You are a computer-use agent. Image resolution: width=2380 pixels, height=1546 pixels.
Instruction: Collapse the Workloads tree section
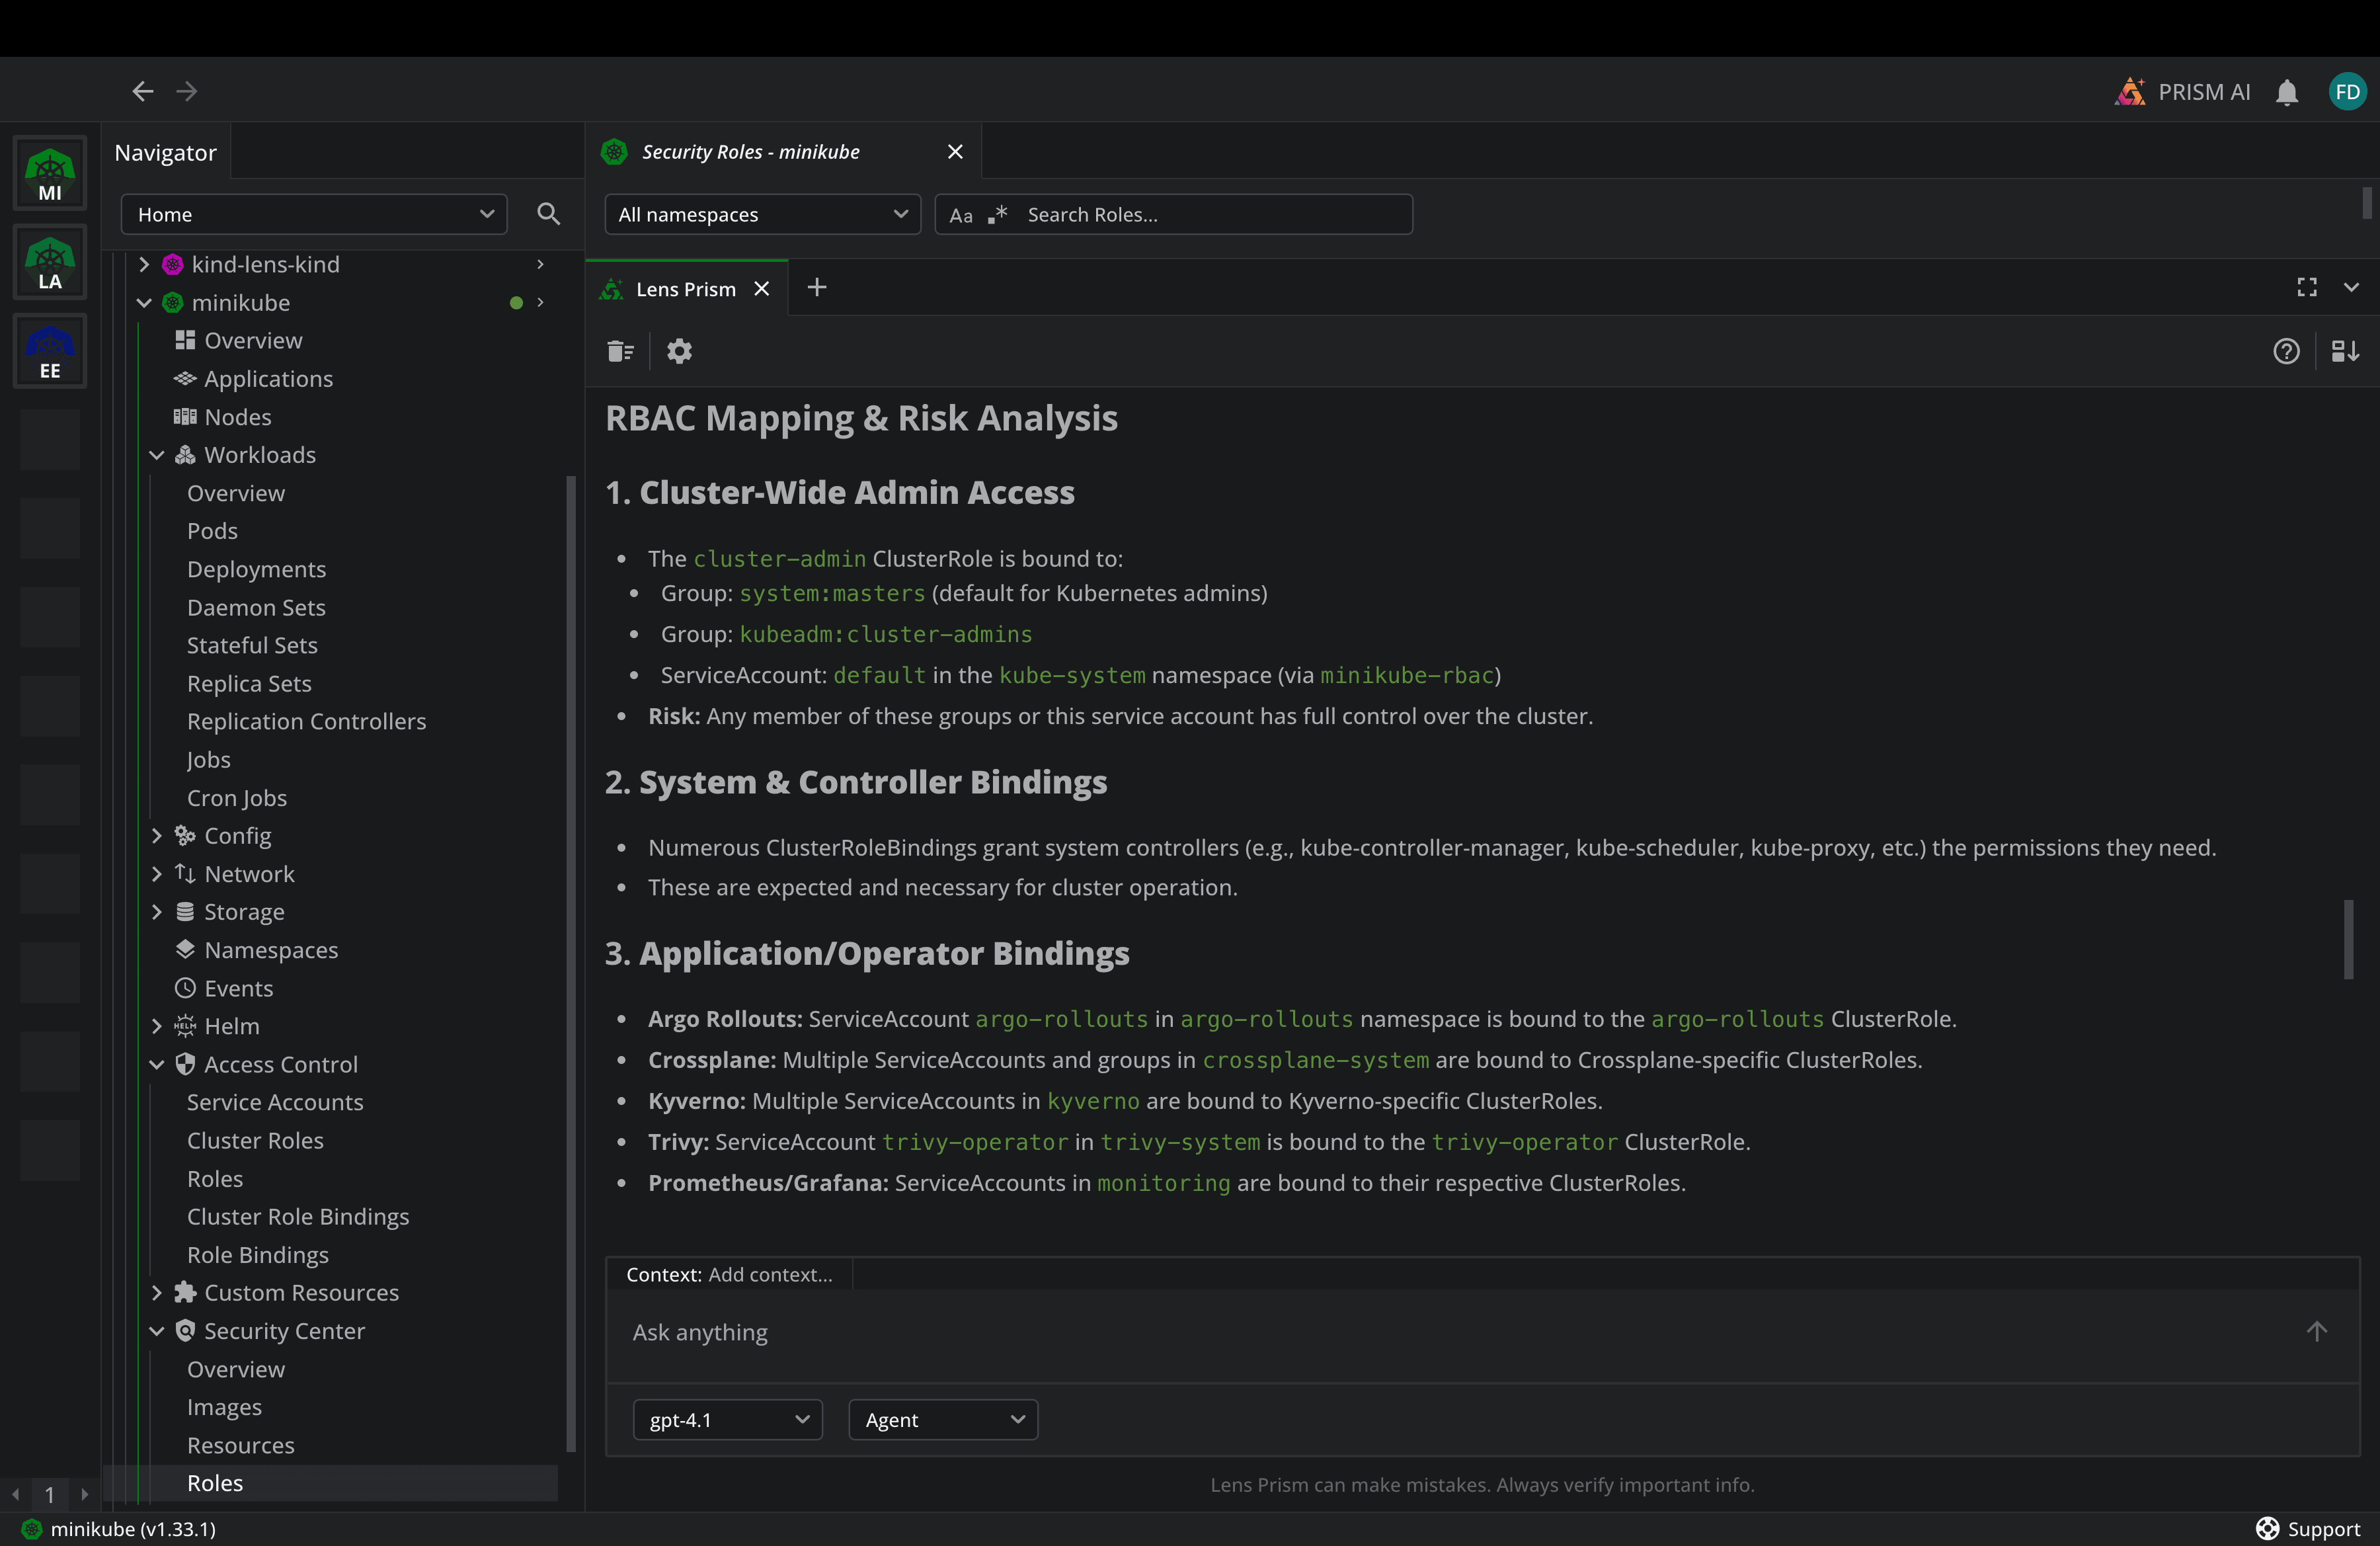[x=157, y=455]
